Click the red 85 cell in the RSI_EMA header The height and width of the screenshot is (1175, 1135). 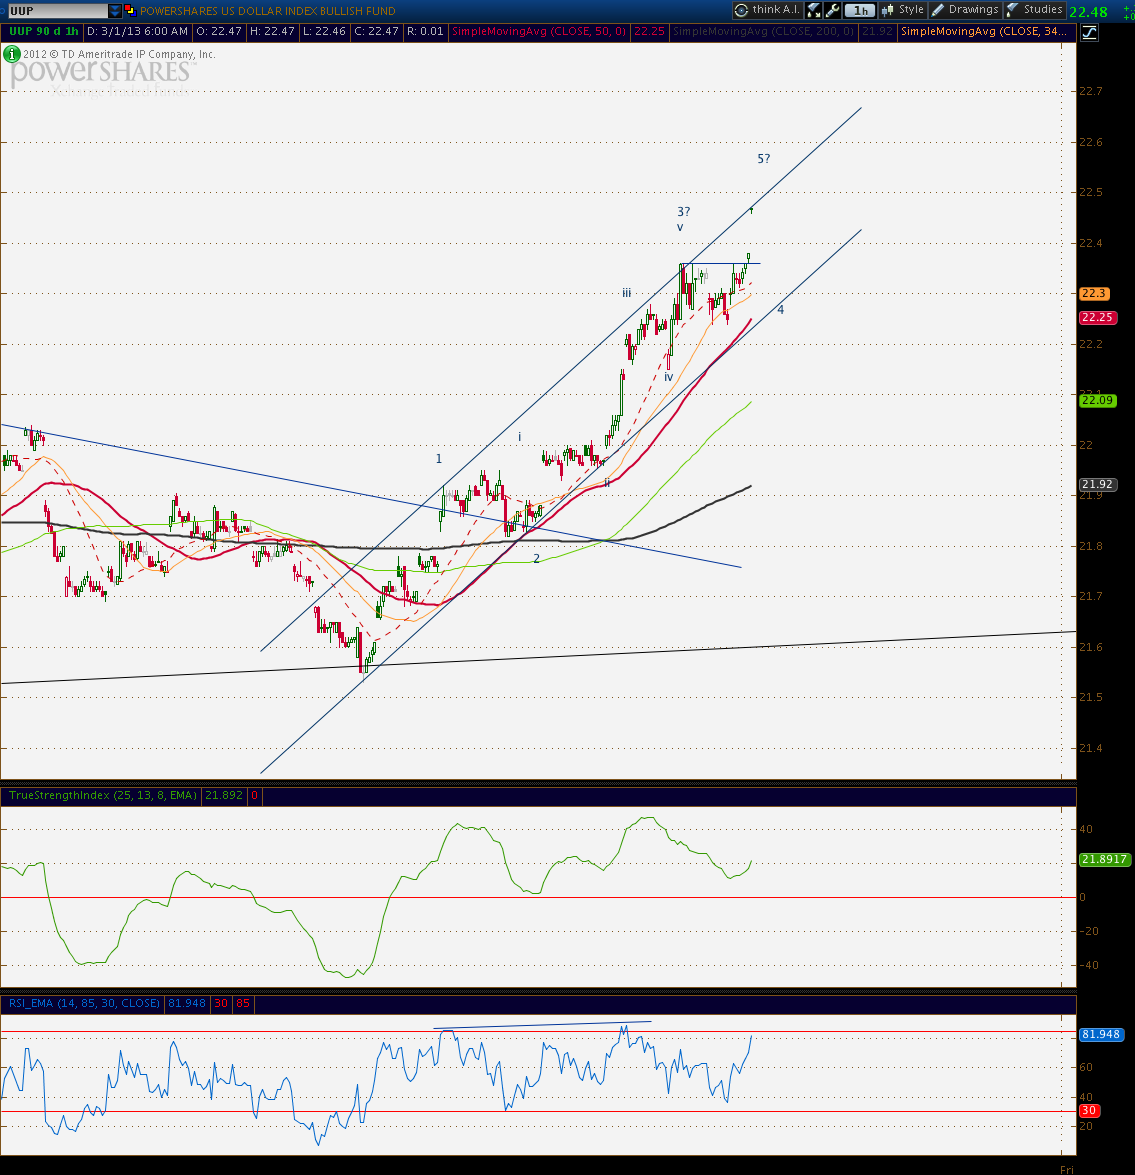(x=243, y=1003)
